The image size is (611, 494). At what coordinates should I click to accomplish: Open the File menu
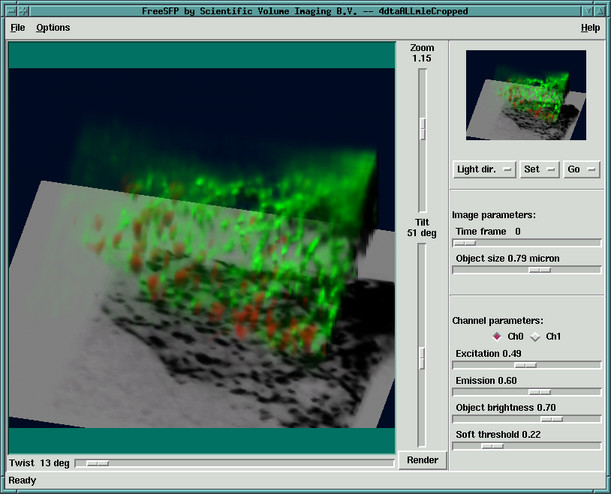(x=18, y=28)
